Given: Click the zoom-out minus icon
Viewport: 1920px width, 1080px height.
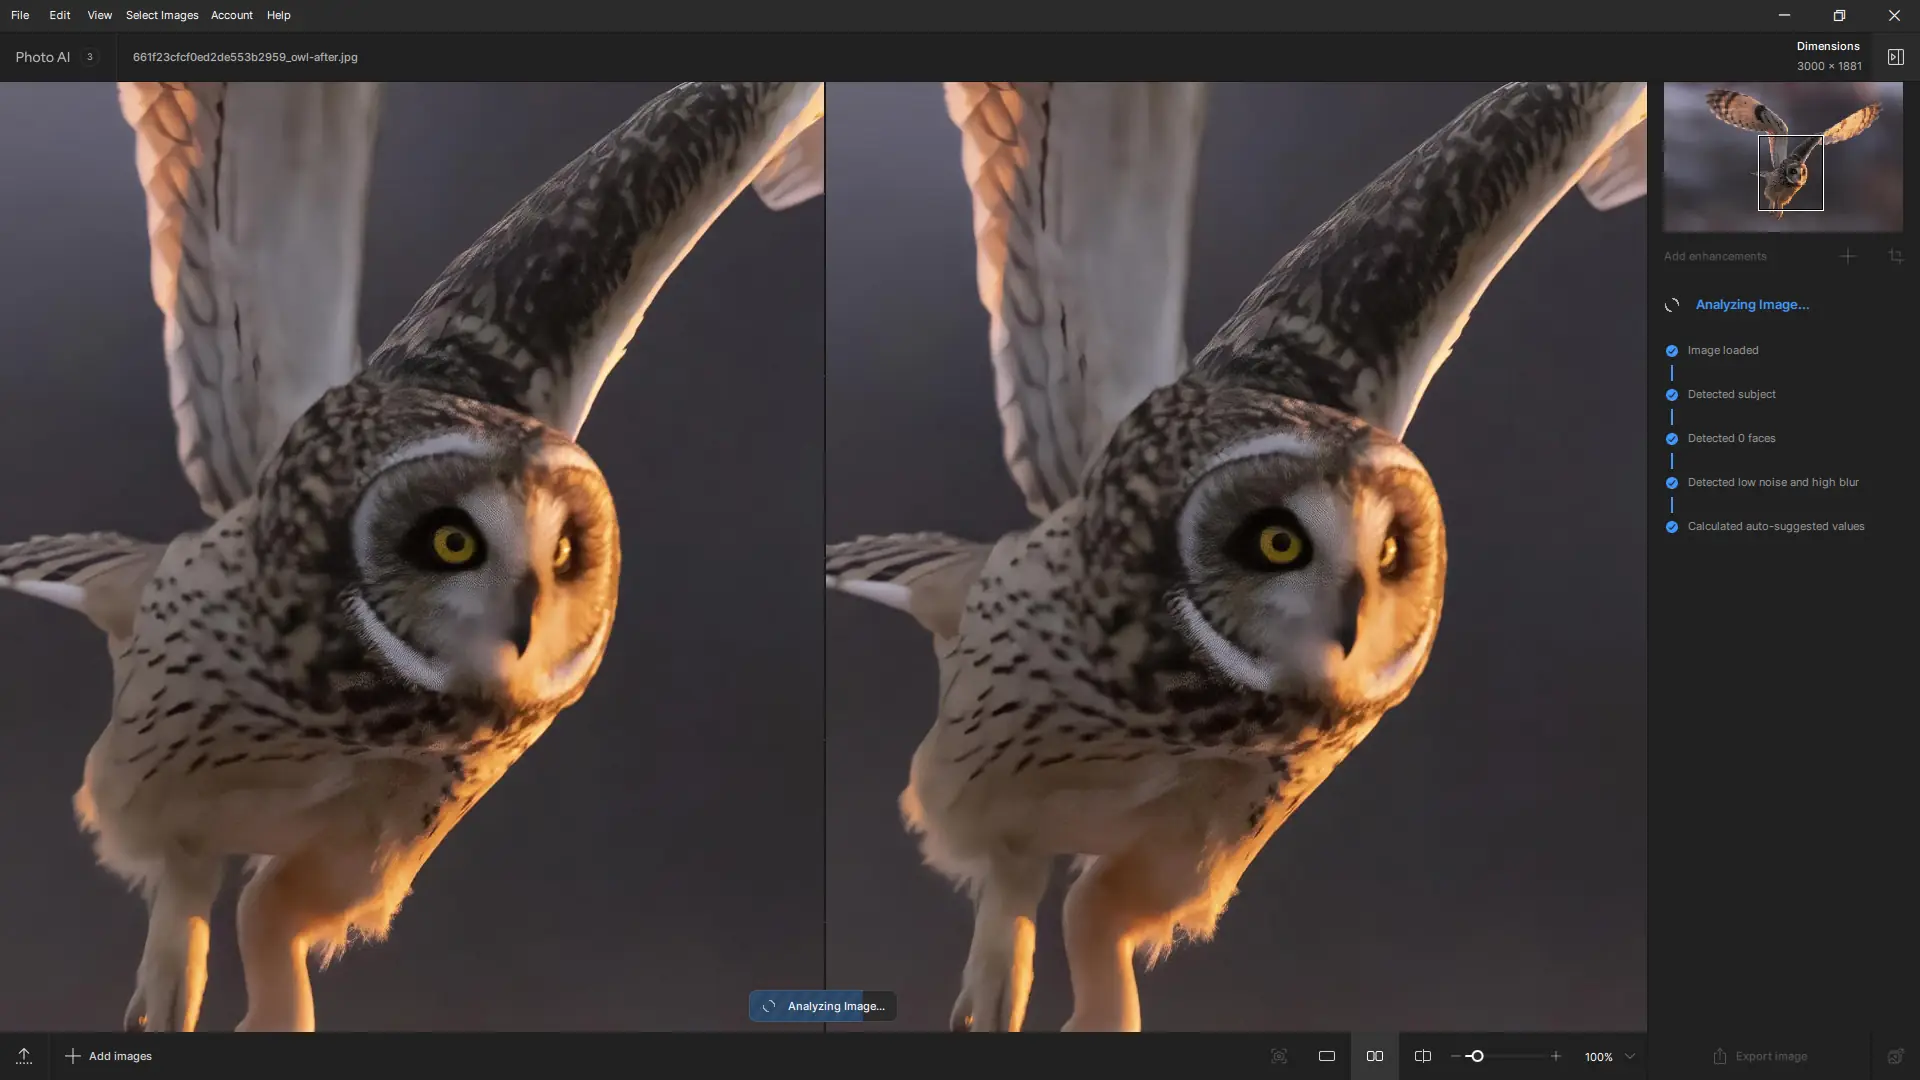Looking at the screenshot, I should point(1455,1056).
